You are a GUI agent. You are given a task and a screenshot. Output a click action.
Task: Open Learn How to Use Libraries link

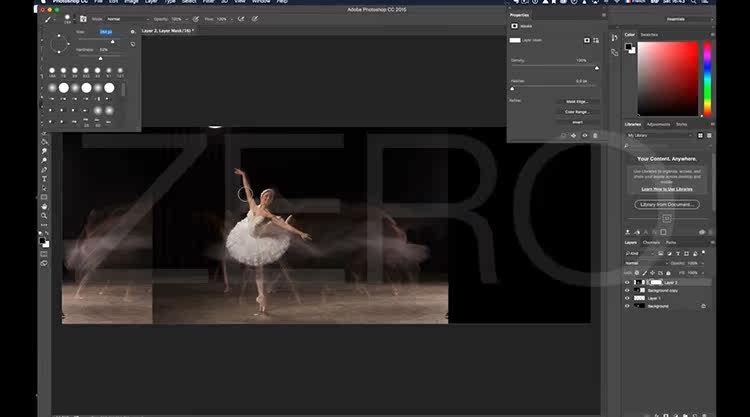(667, 189)
